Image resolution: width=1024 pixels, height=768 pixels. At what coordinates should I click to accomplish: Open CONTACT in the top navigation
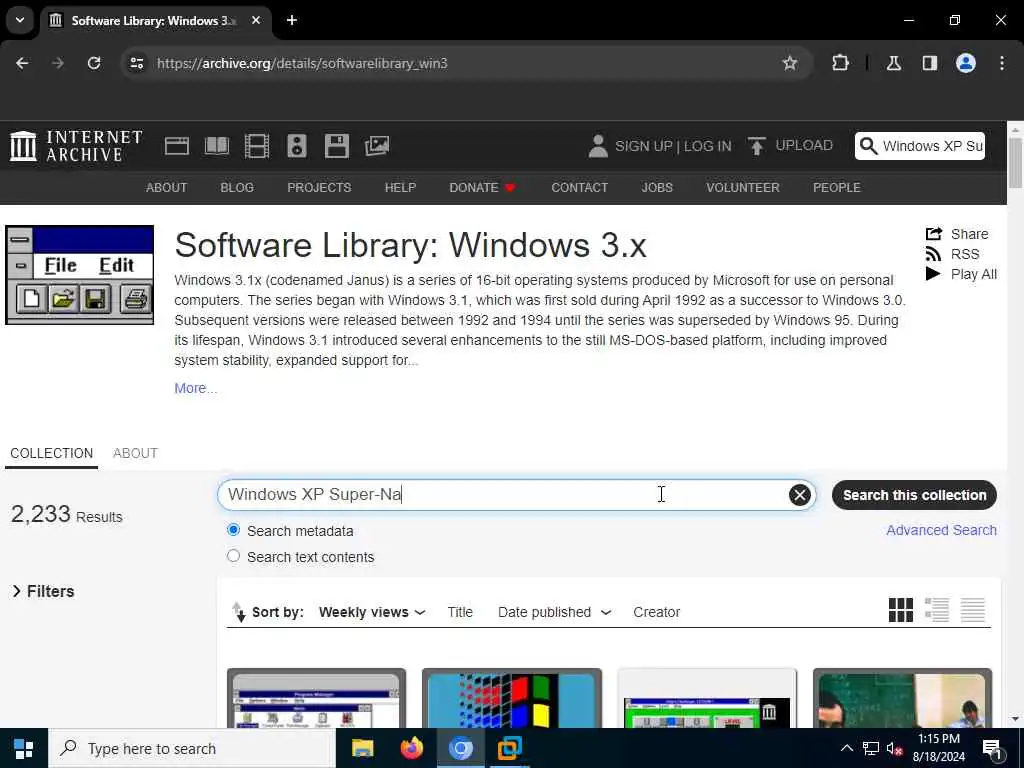579,187
